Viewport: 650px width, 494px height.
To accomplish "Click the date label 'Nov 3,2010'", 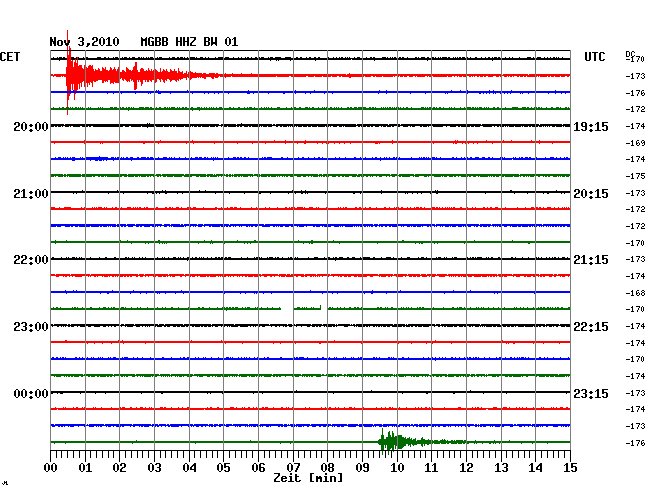I will click(84, 42).
